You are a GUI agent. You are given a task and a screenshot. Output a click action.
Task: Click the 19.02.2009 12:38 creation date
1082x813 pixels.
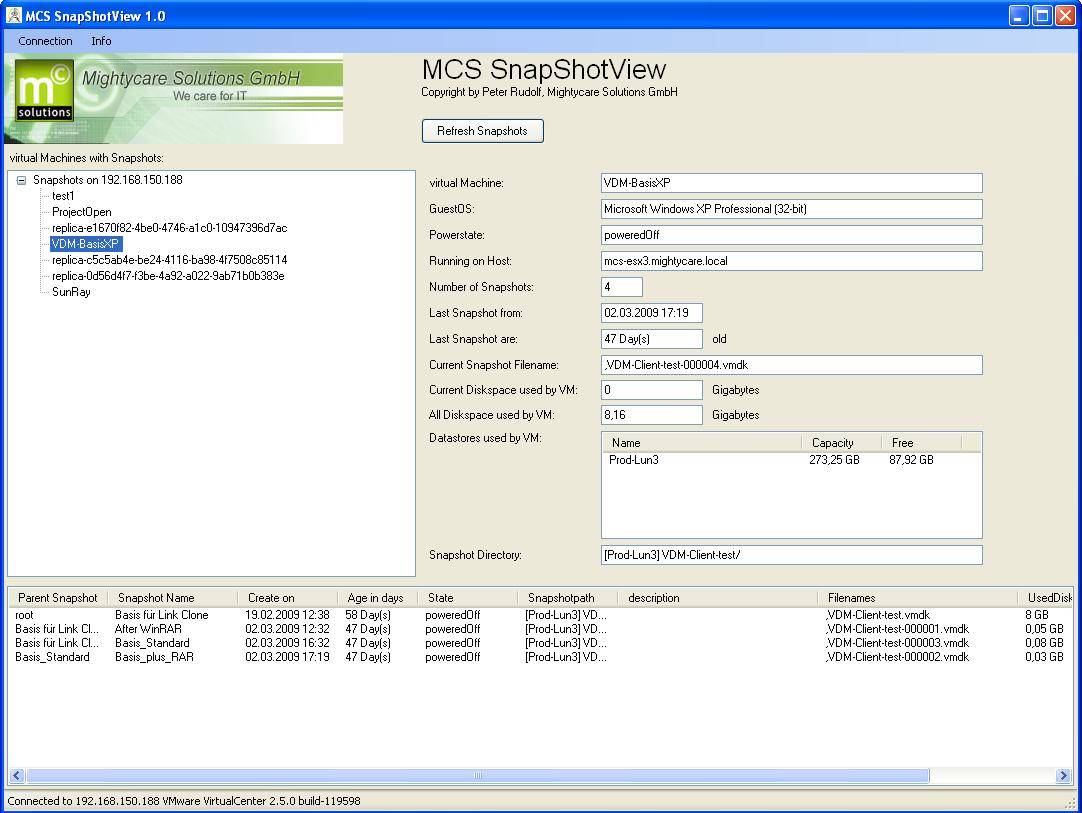pos(287,615)
